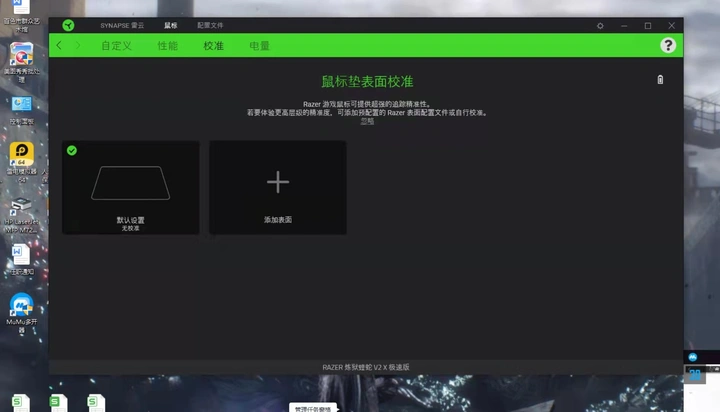The image size is (720, 412).
Task: Open help with the question mark icon
Action: tap(668, 45)
